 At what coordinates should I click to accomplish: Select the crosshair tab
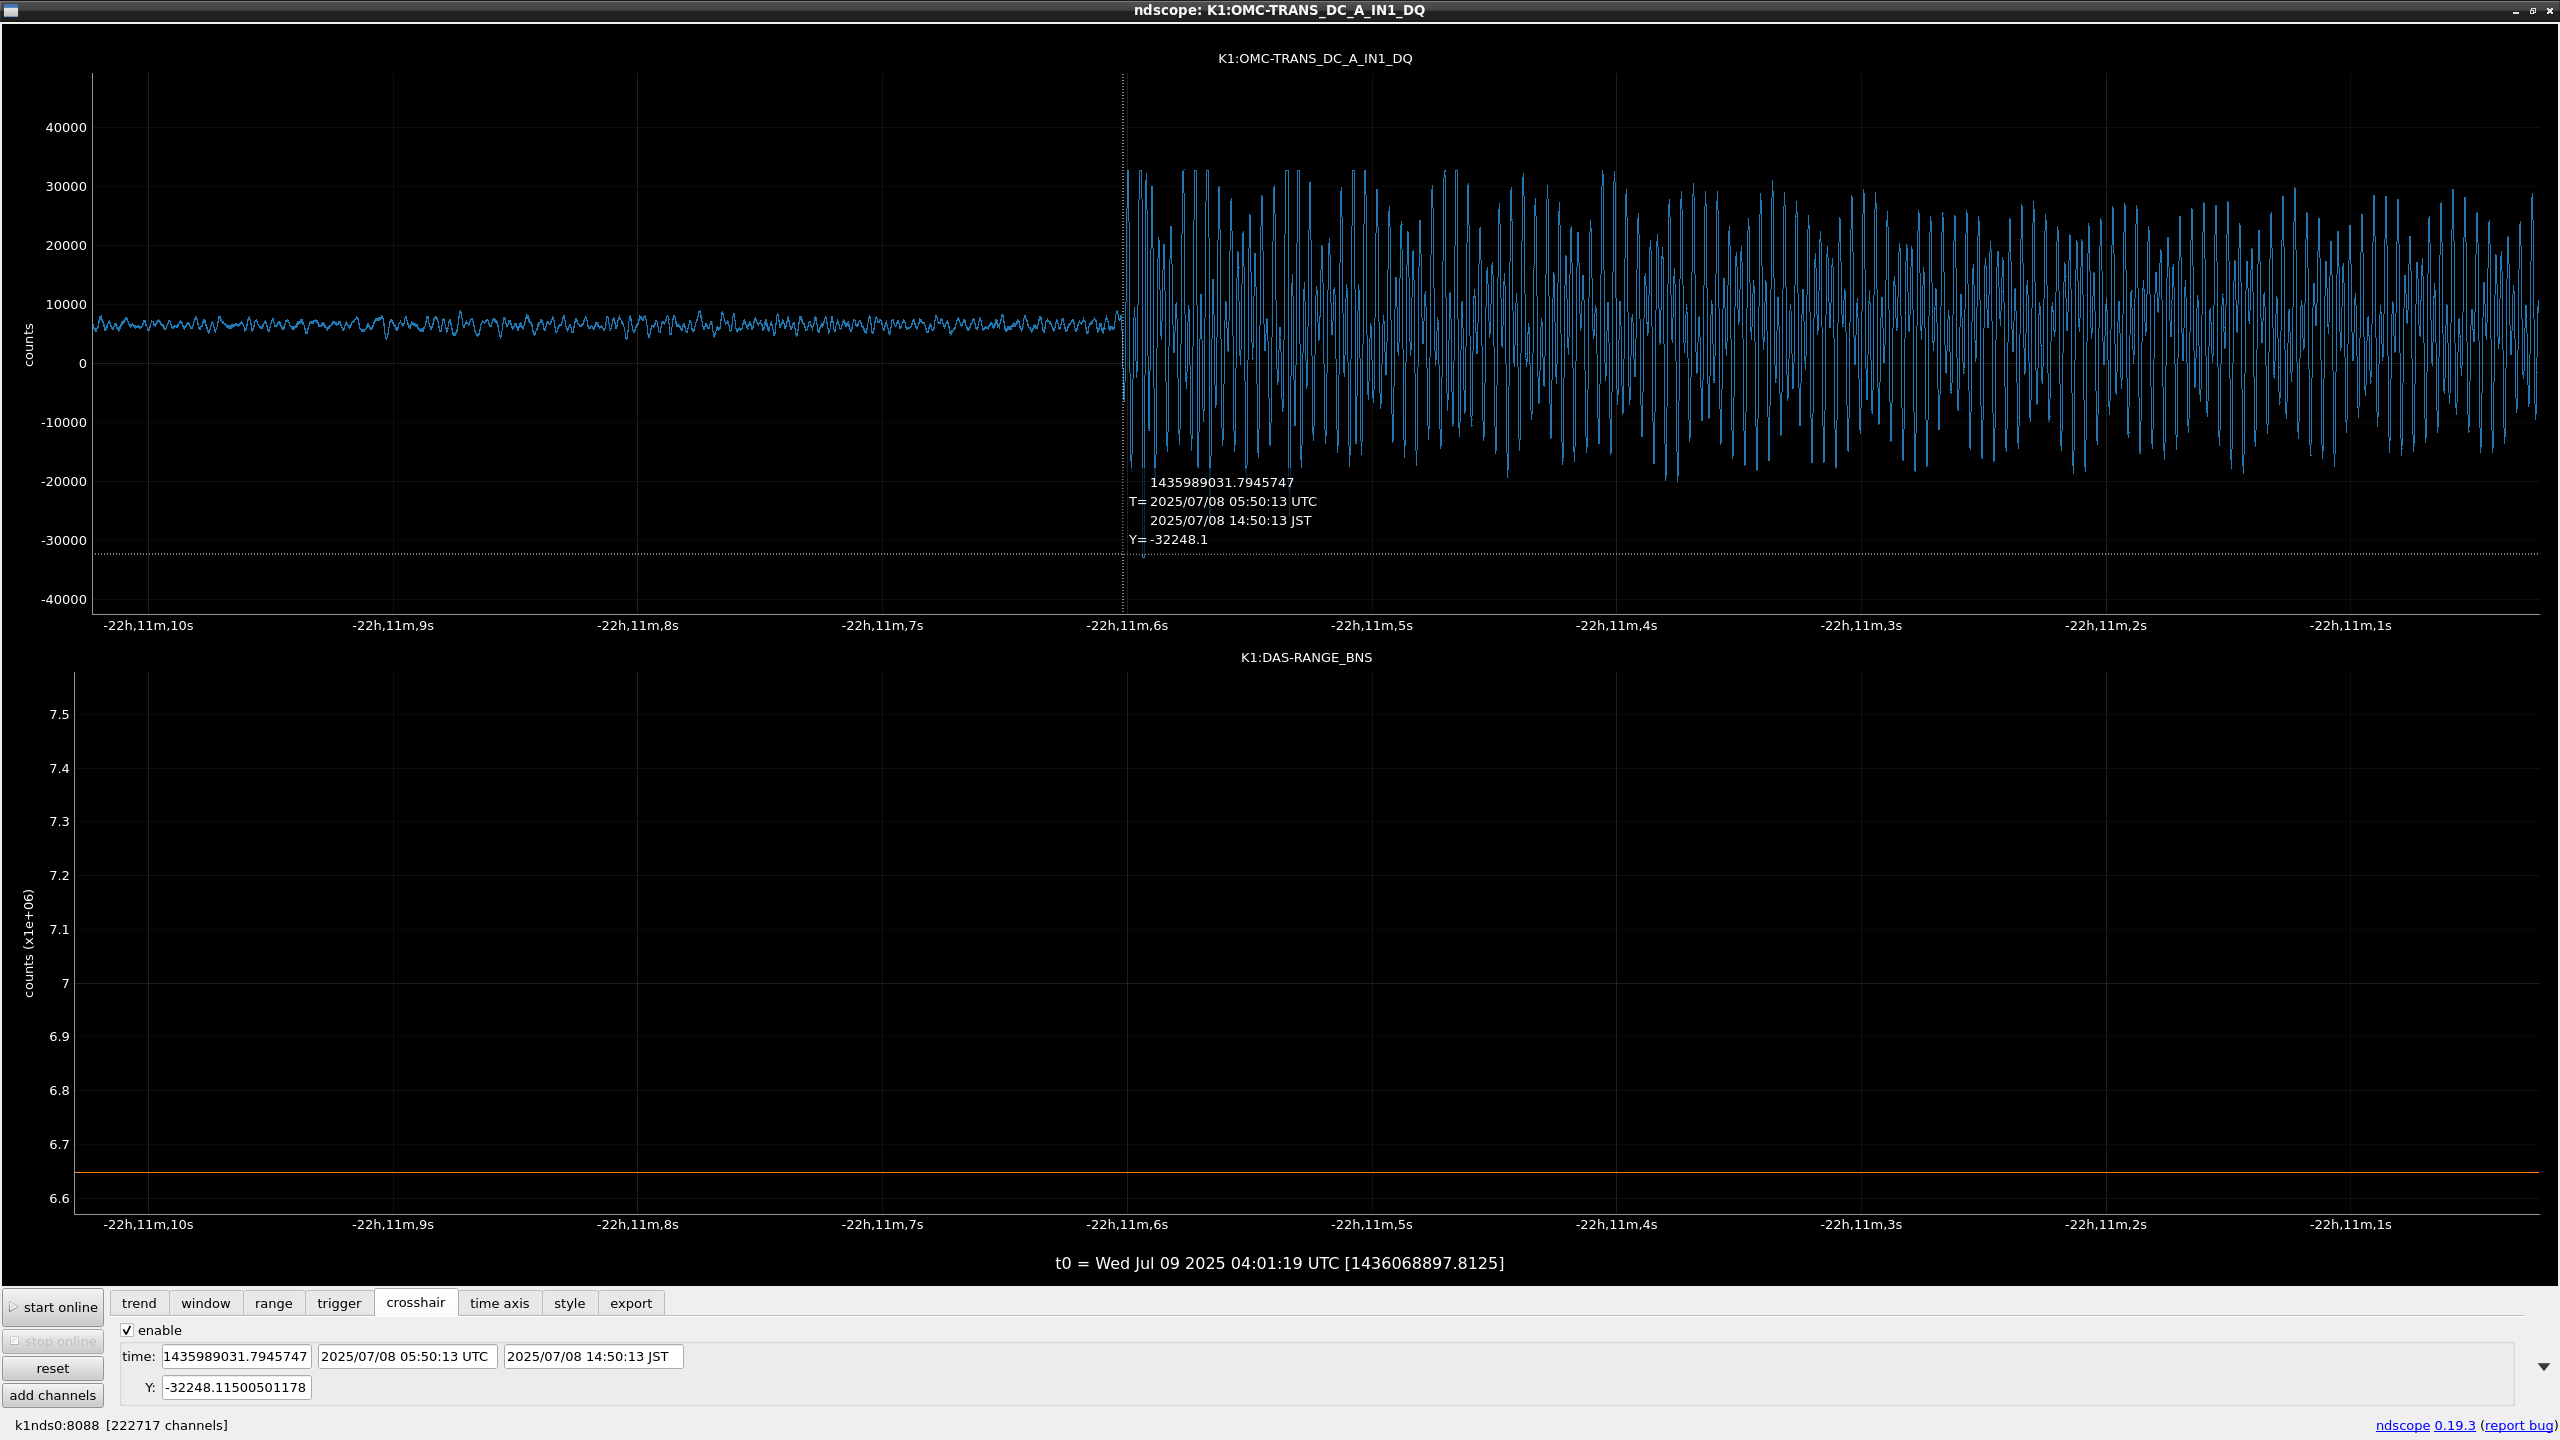(416, 1302)
